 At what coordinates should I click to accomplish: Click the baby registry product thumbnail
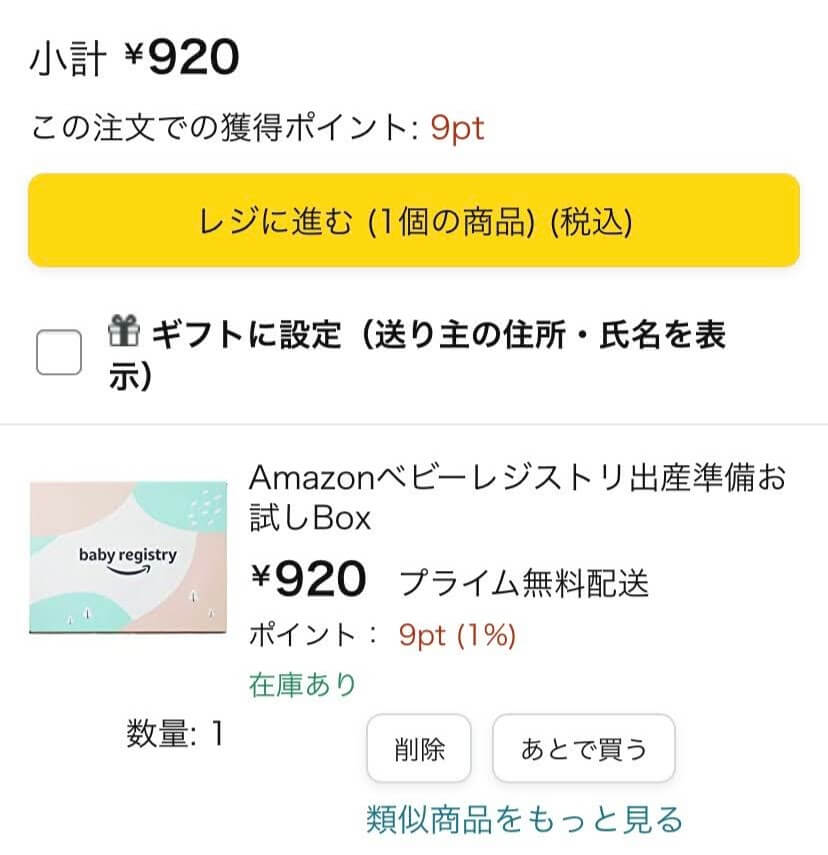pos(129,558)
